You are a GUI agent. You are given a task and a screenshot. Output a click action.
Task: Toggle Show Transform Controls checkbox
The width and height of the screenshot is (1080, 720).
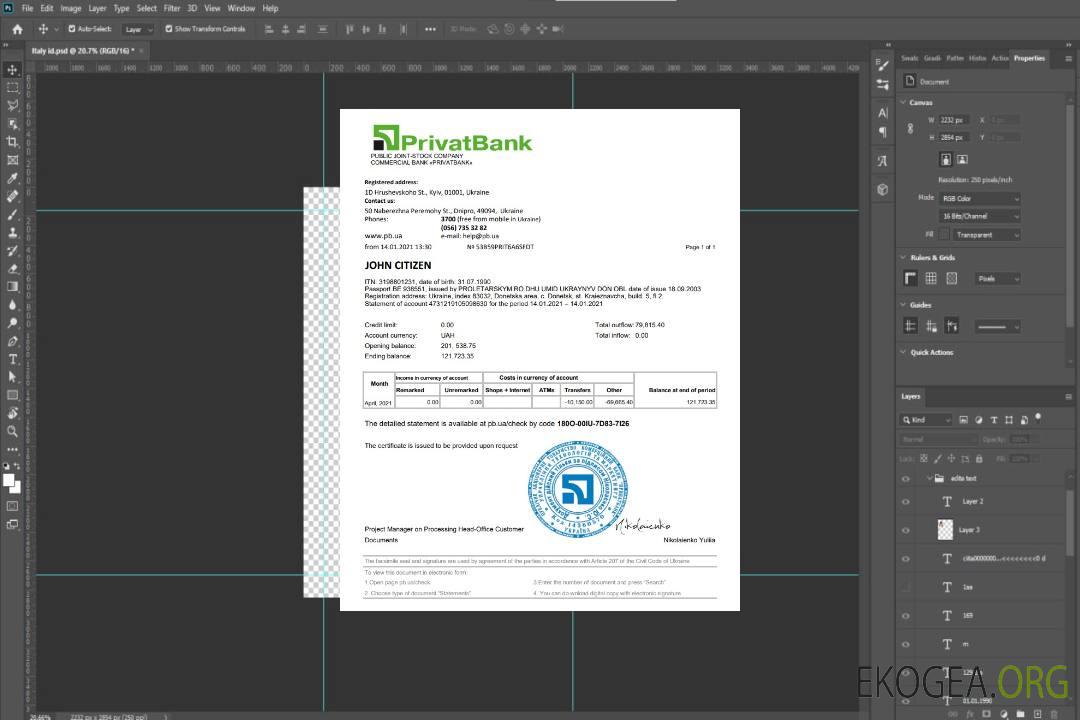(x=169, y=29)
